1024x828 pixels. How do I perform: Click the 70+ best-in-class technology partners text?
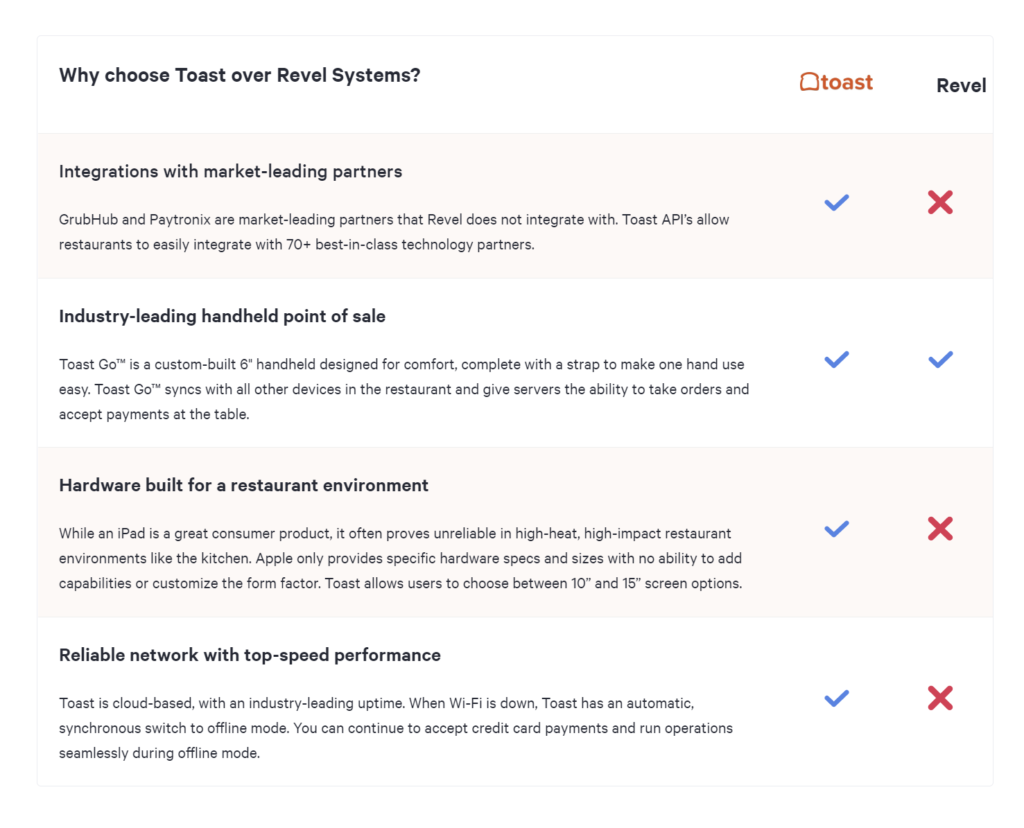tap(410, 245)
